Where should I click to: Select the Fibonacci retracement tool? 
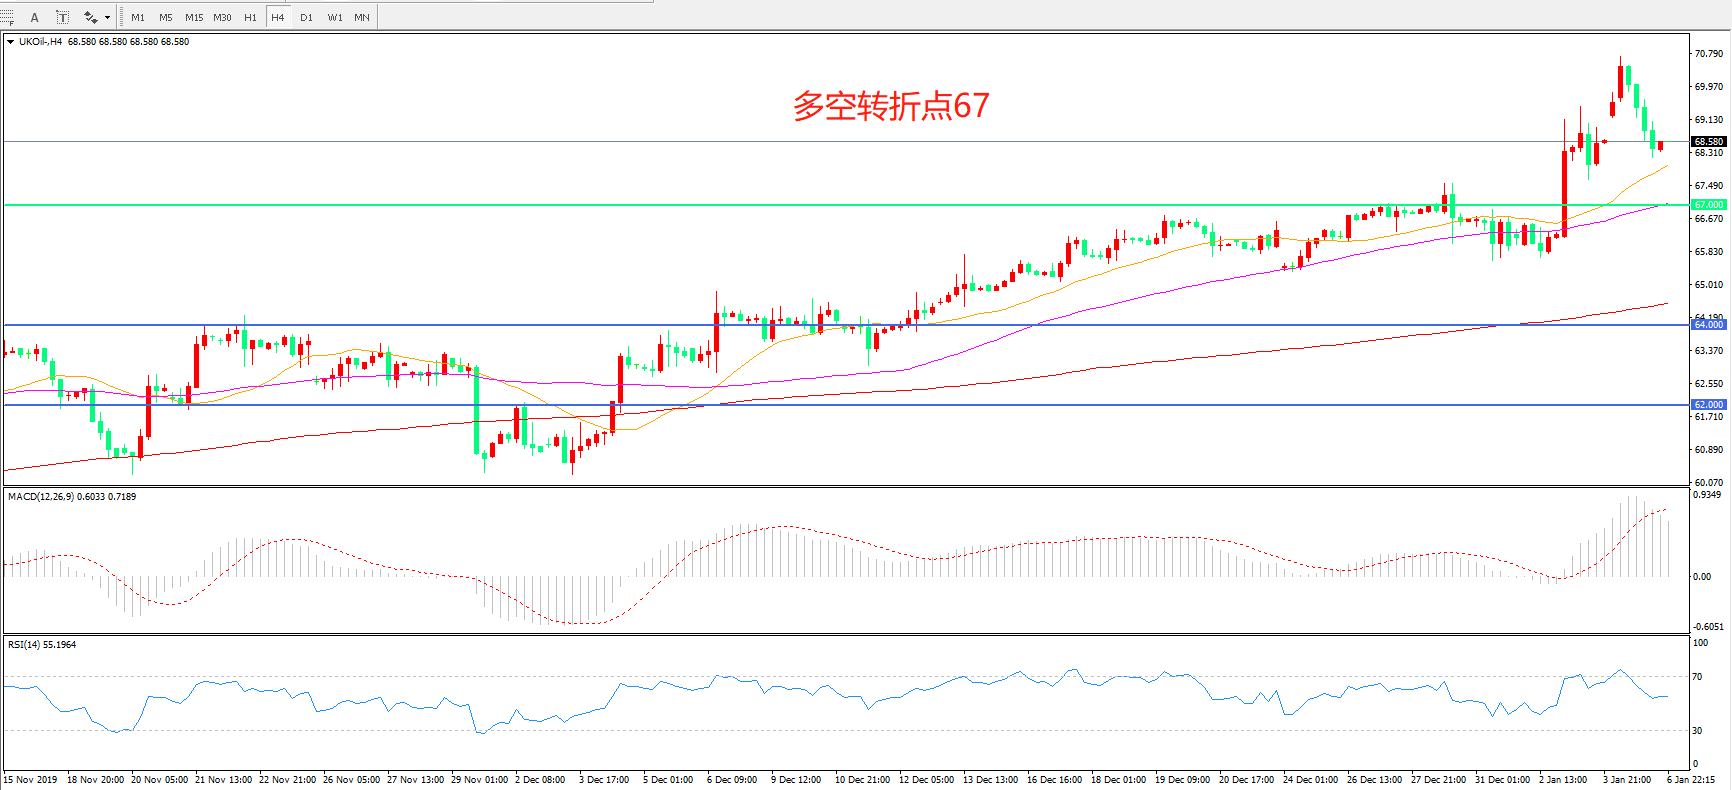click(7, 17)
